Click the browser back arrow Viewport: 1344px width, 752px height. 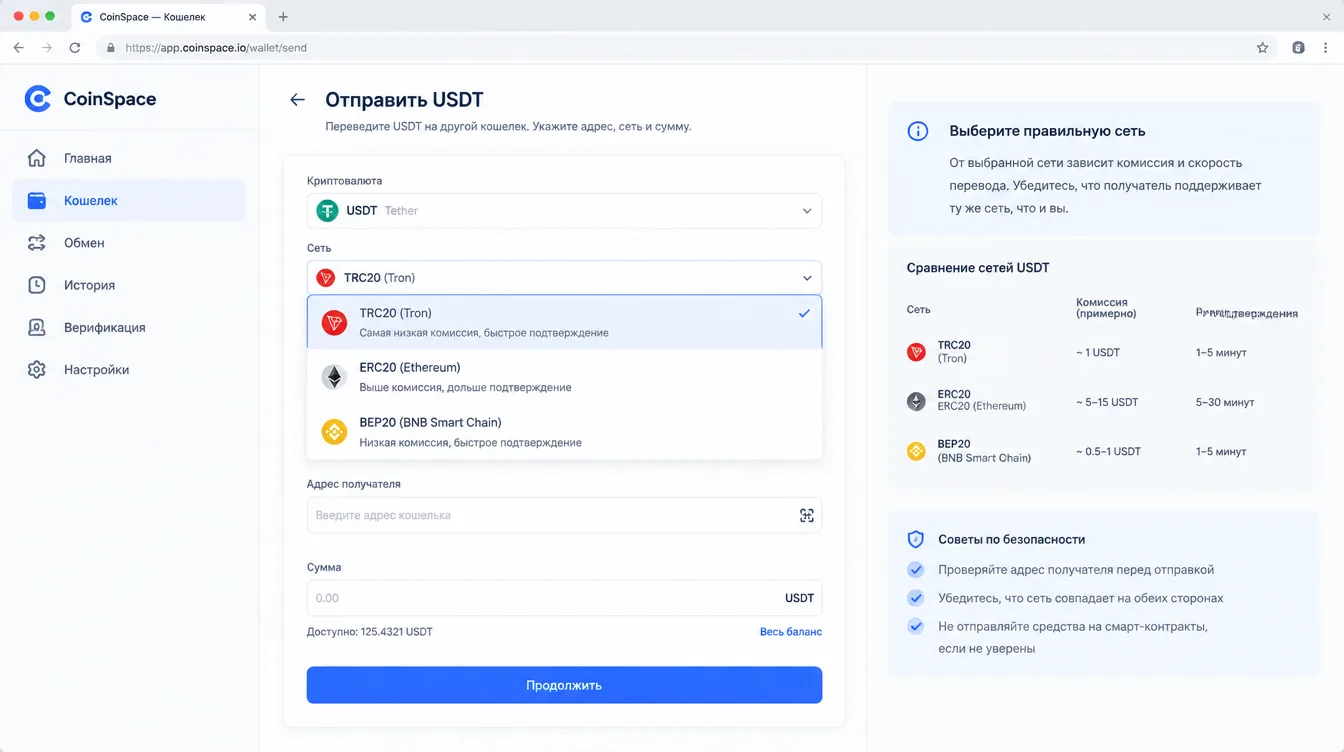click(x=19, y=47)
